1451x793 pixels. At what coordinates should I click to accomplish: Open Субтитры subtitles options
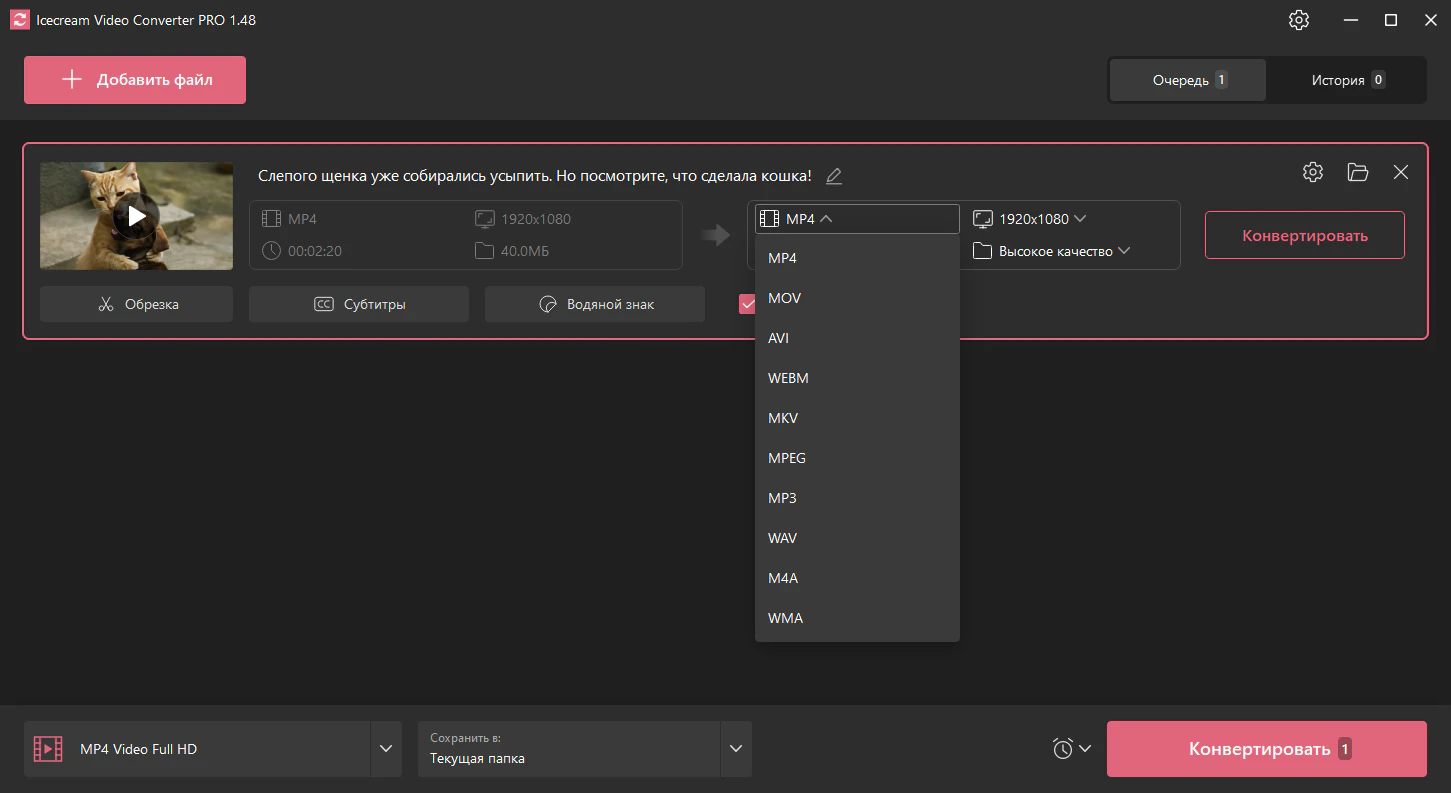tap(359, 304)
